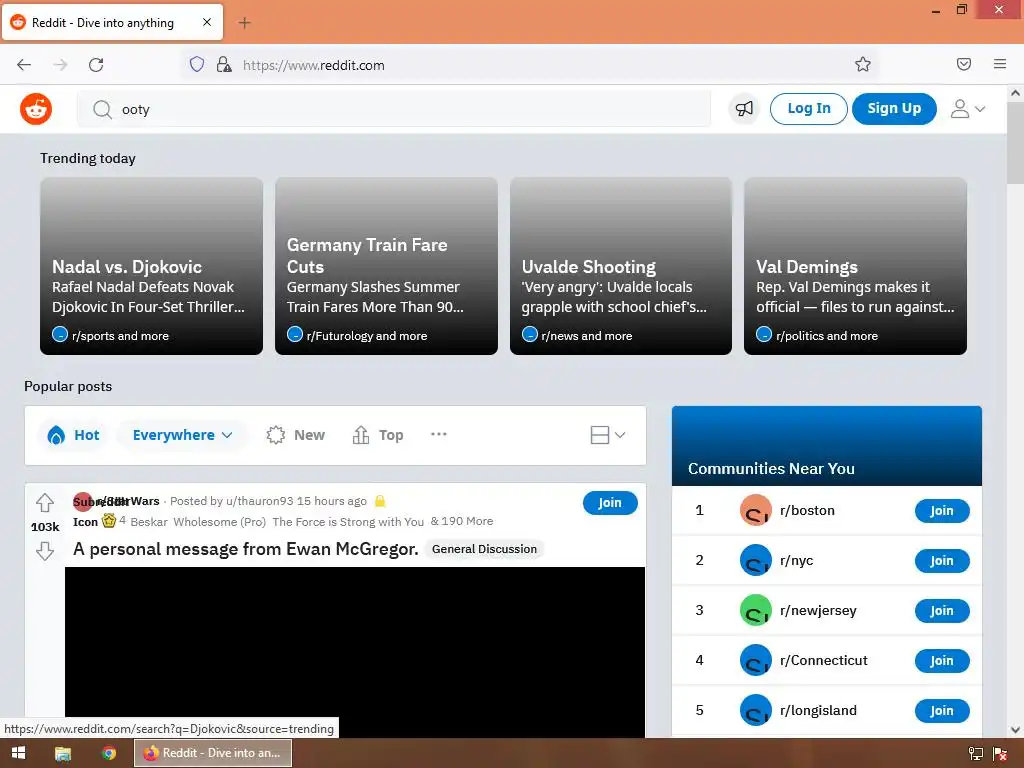Image resolution: width=1024 pixels, height=768 pixels.
Task: Open u/thauron93 user profile
Action: click(259, 501)
